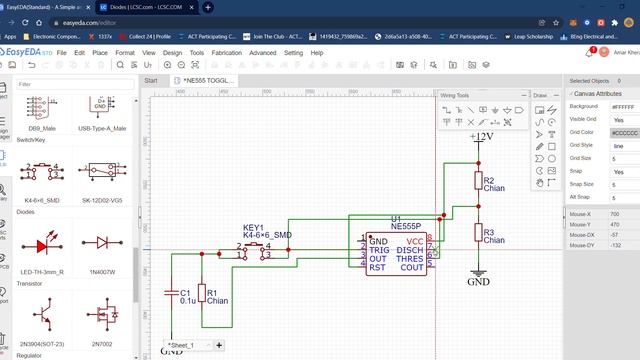
Task: Minimize the Draw tools panel
Action: [x=556, y=95]
